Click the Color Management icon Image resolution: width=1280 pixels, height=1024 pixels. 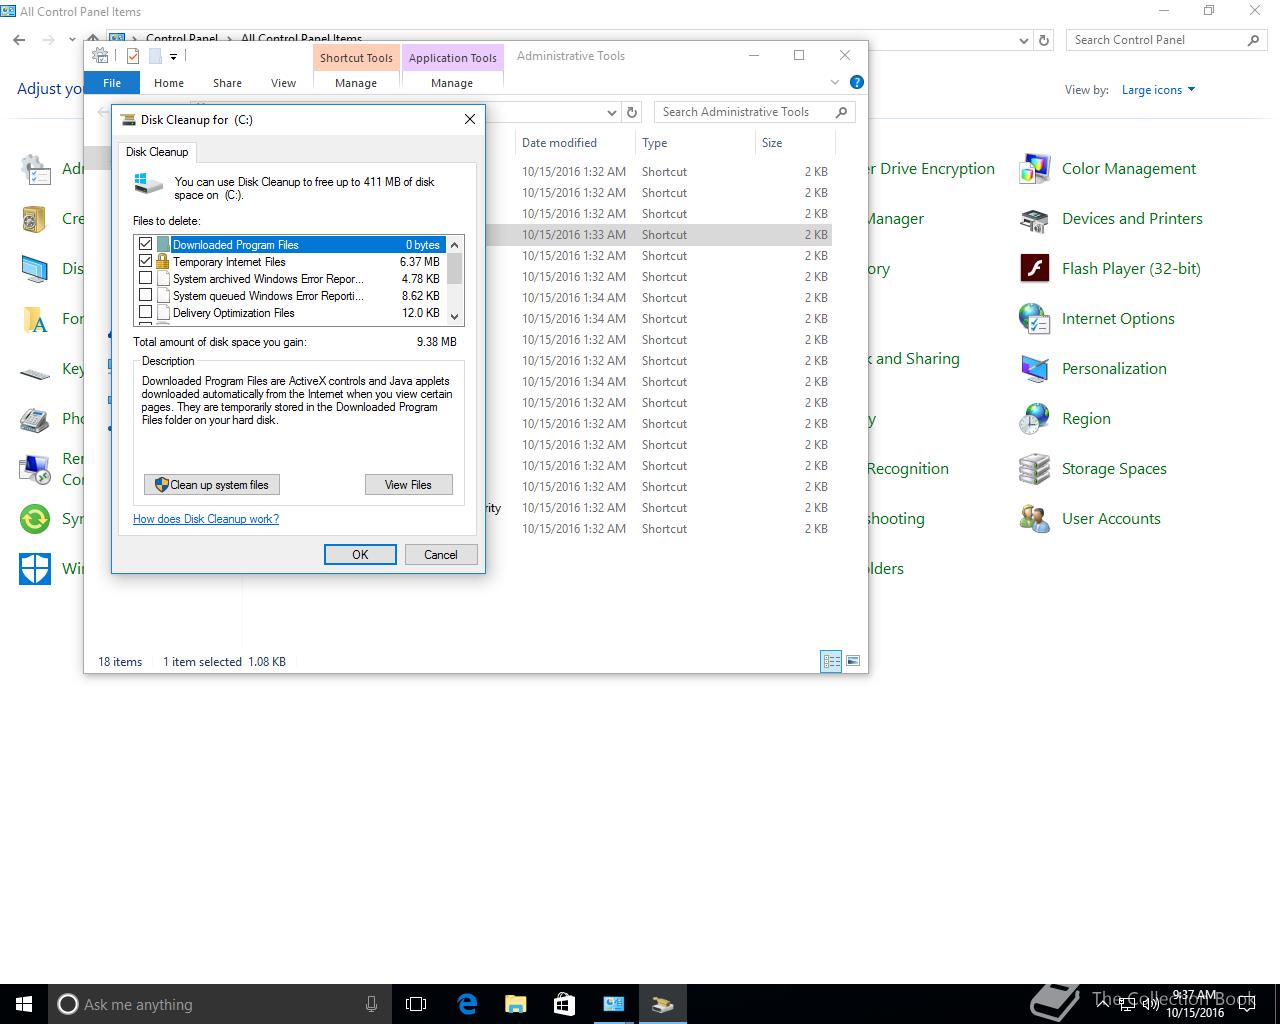pos(1034,169)
